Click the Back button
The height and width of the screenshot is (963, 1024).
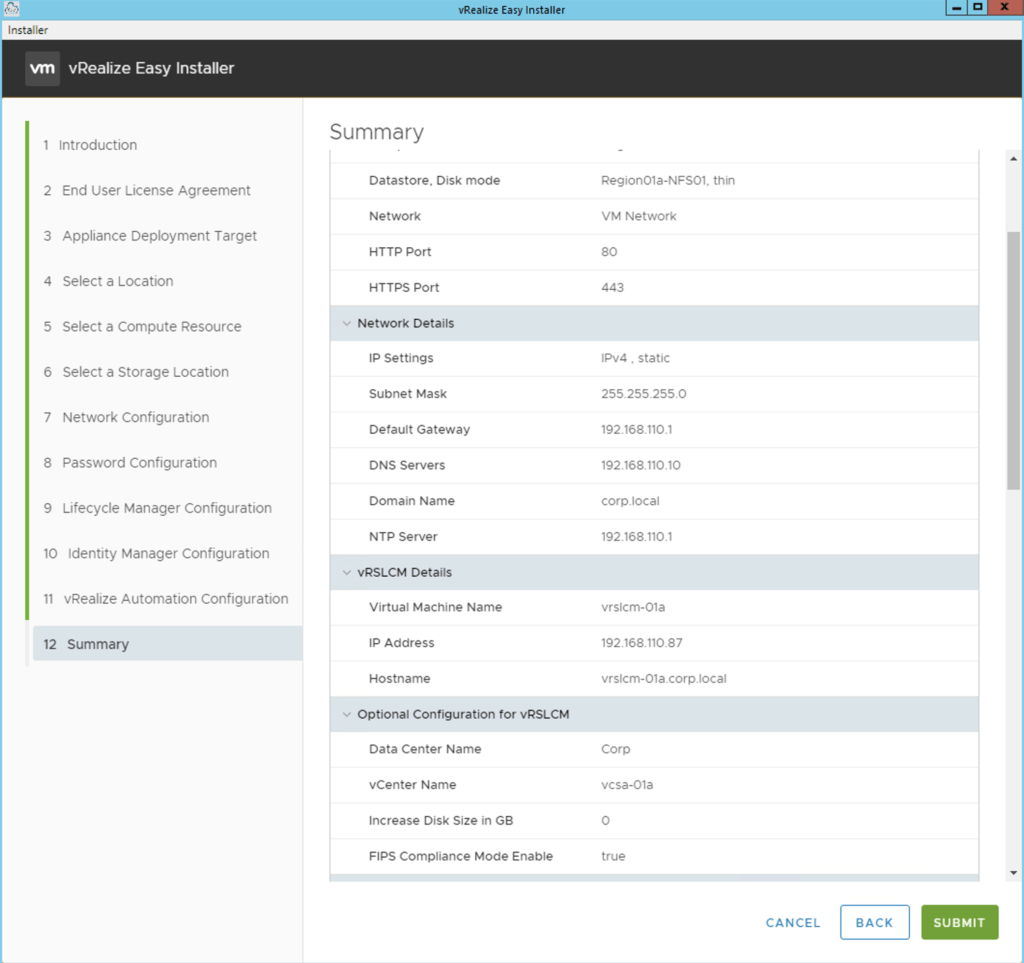pos(874,923)
